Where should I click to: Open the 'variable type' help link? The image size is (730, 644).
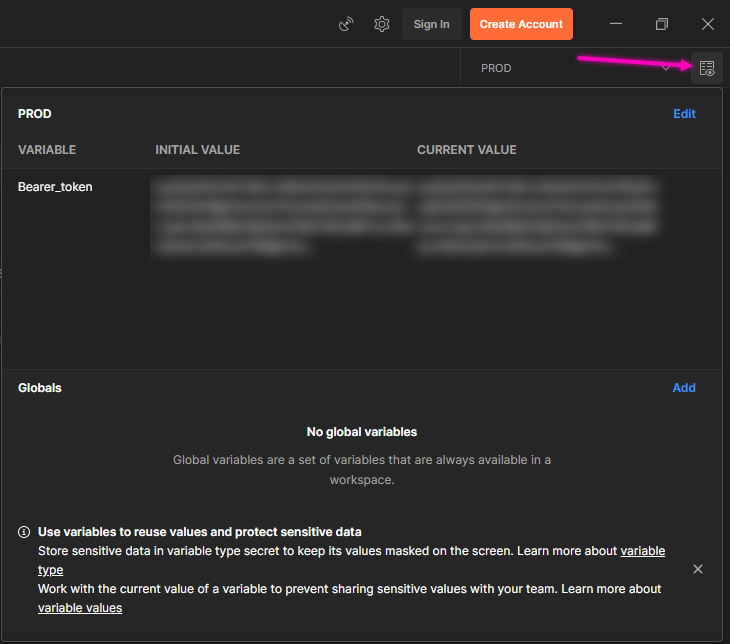[x=642, y=551]
